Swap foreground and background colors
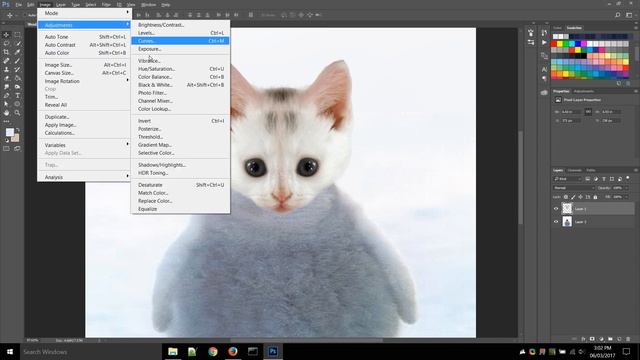This screenshot has height=360, width=640. (18, 130)
